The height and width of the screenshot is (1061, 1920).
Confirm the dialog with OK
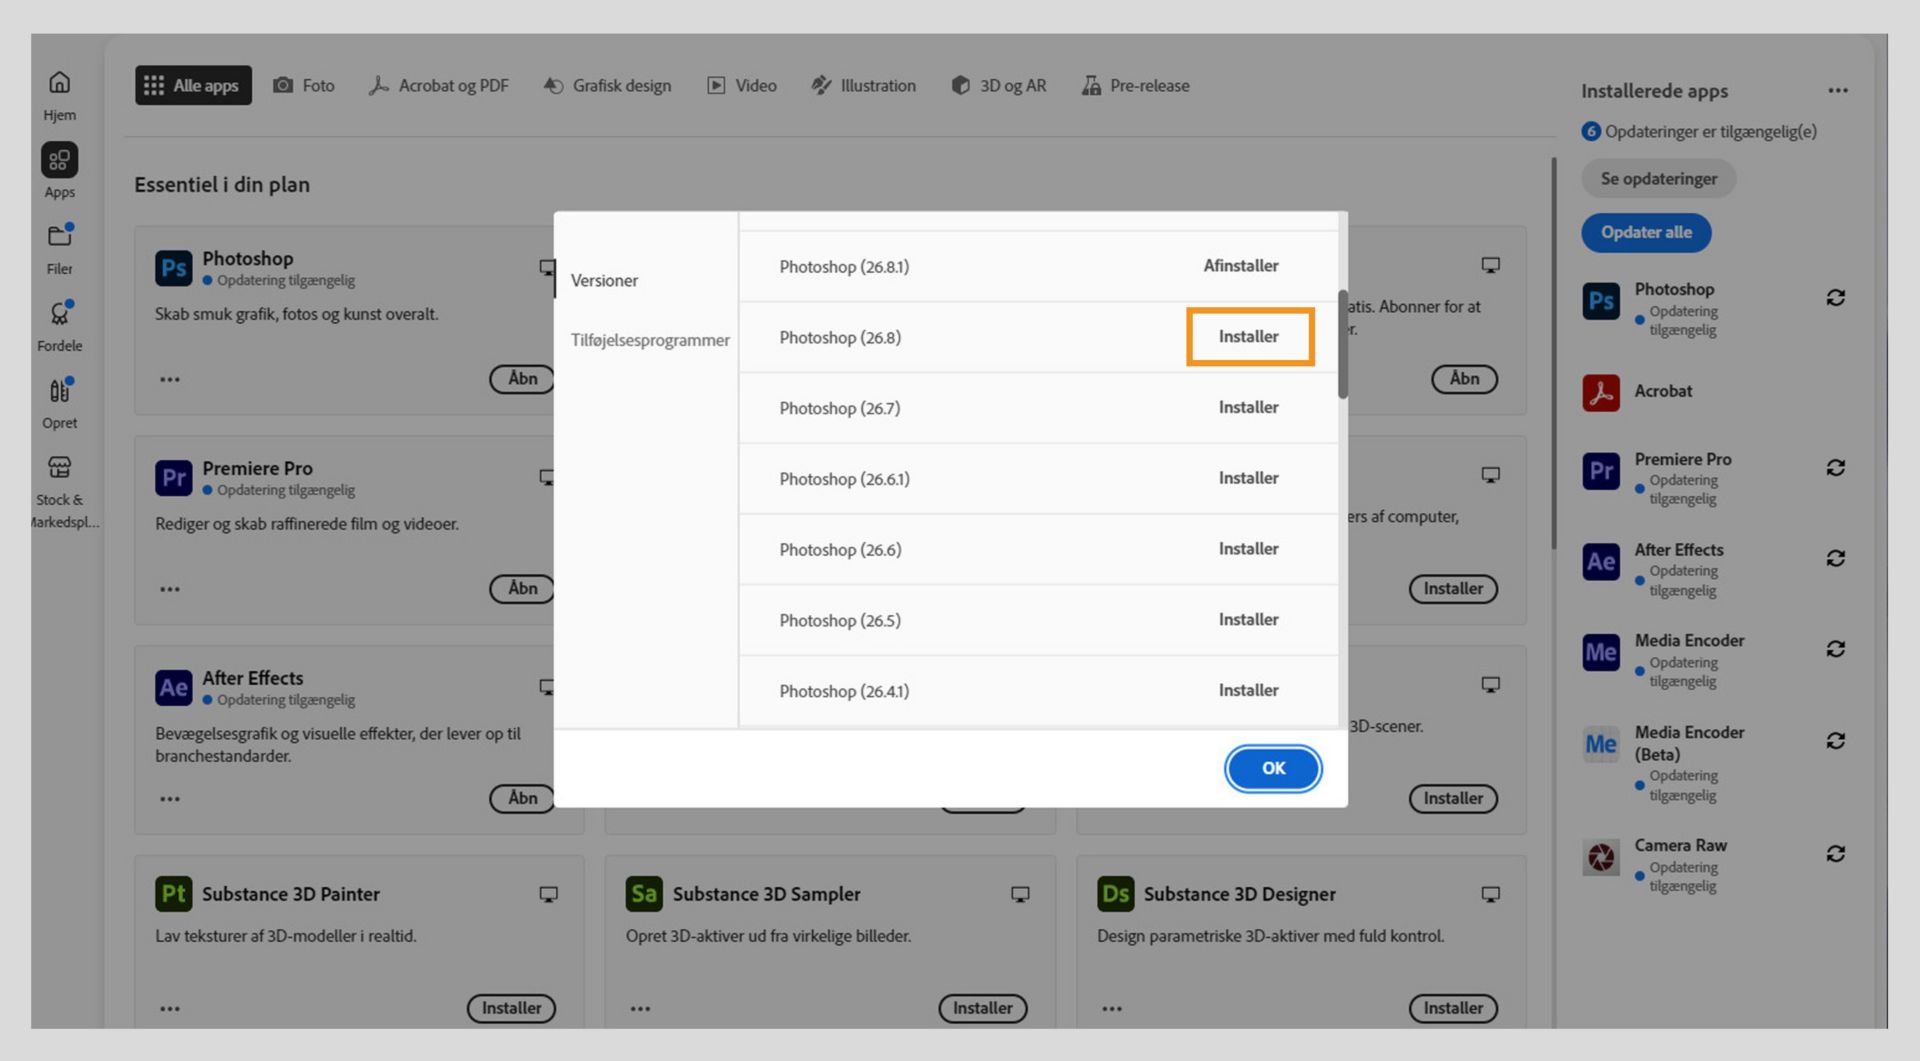(1273, 768)
